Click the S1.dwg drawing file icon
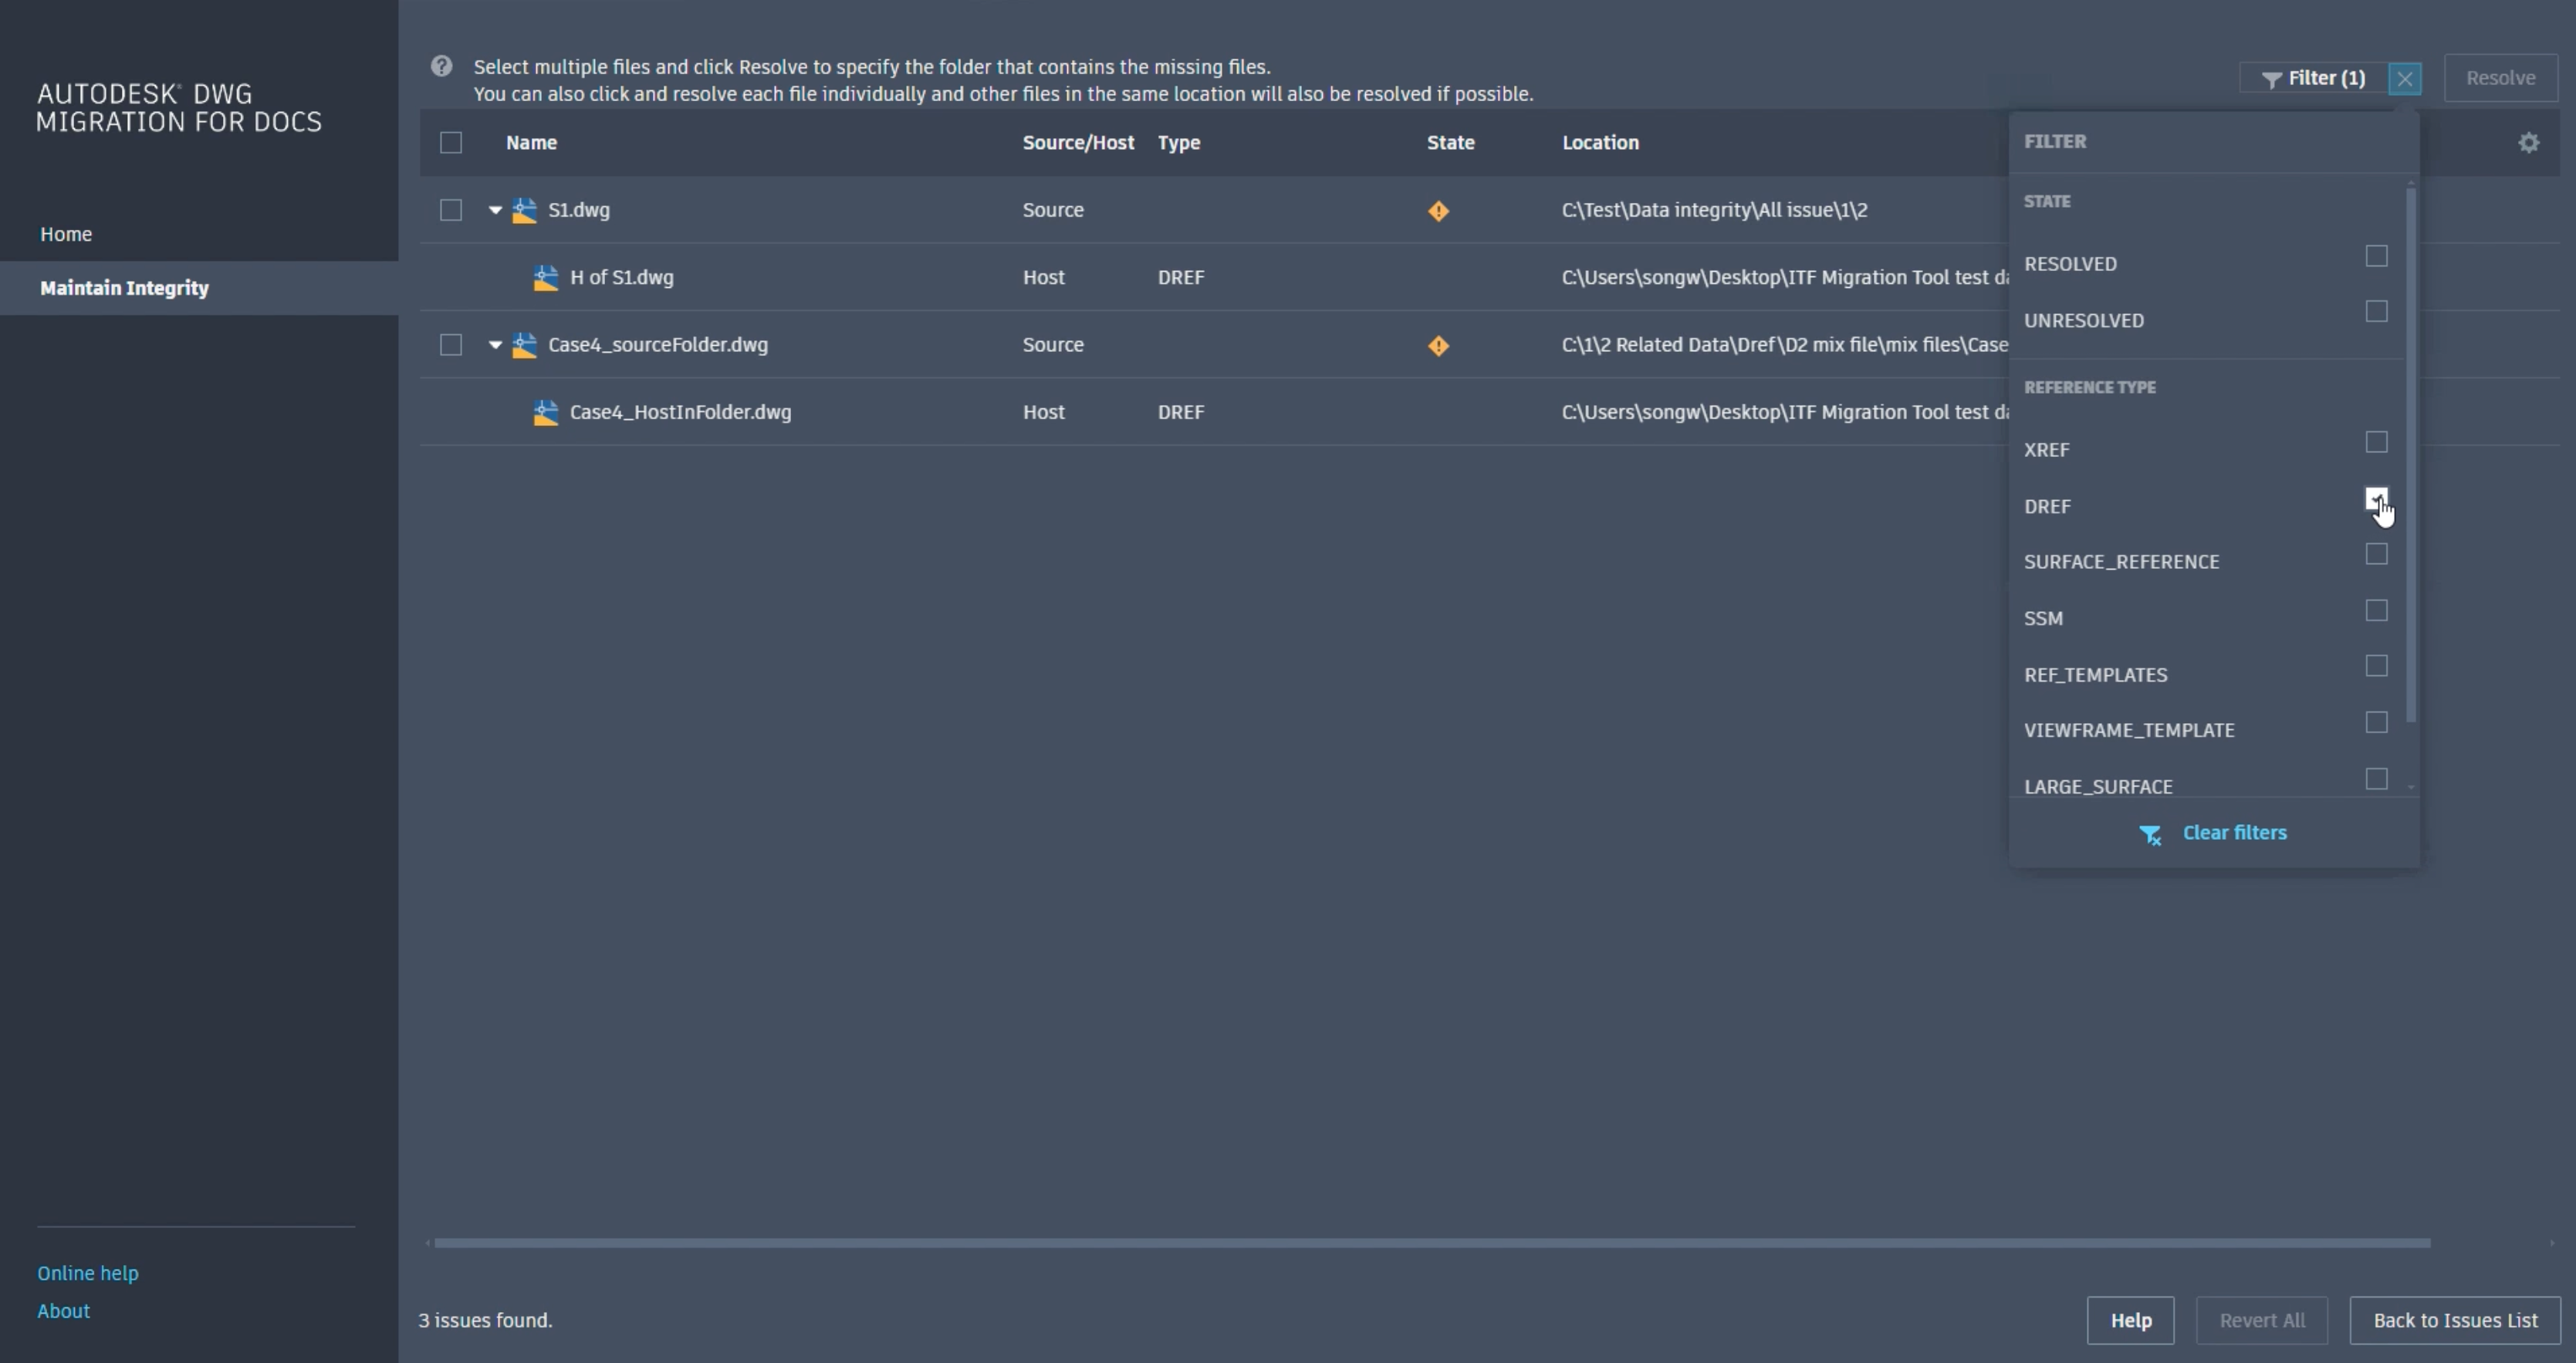The width and height of the screenshot is (2576, 1363). [x=524, y=211]
